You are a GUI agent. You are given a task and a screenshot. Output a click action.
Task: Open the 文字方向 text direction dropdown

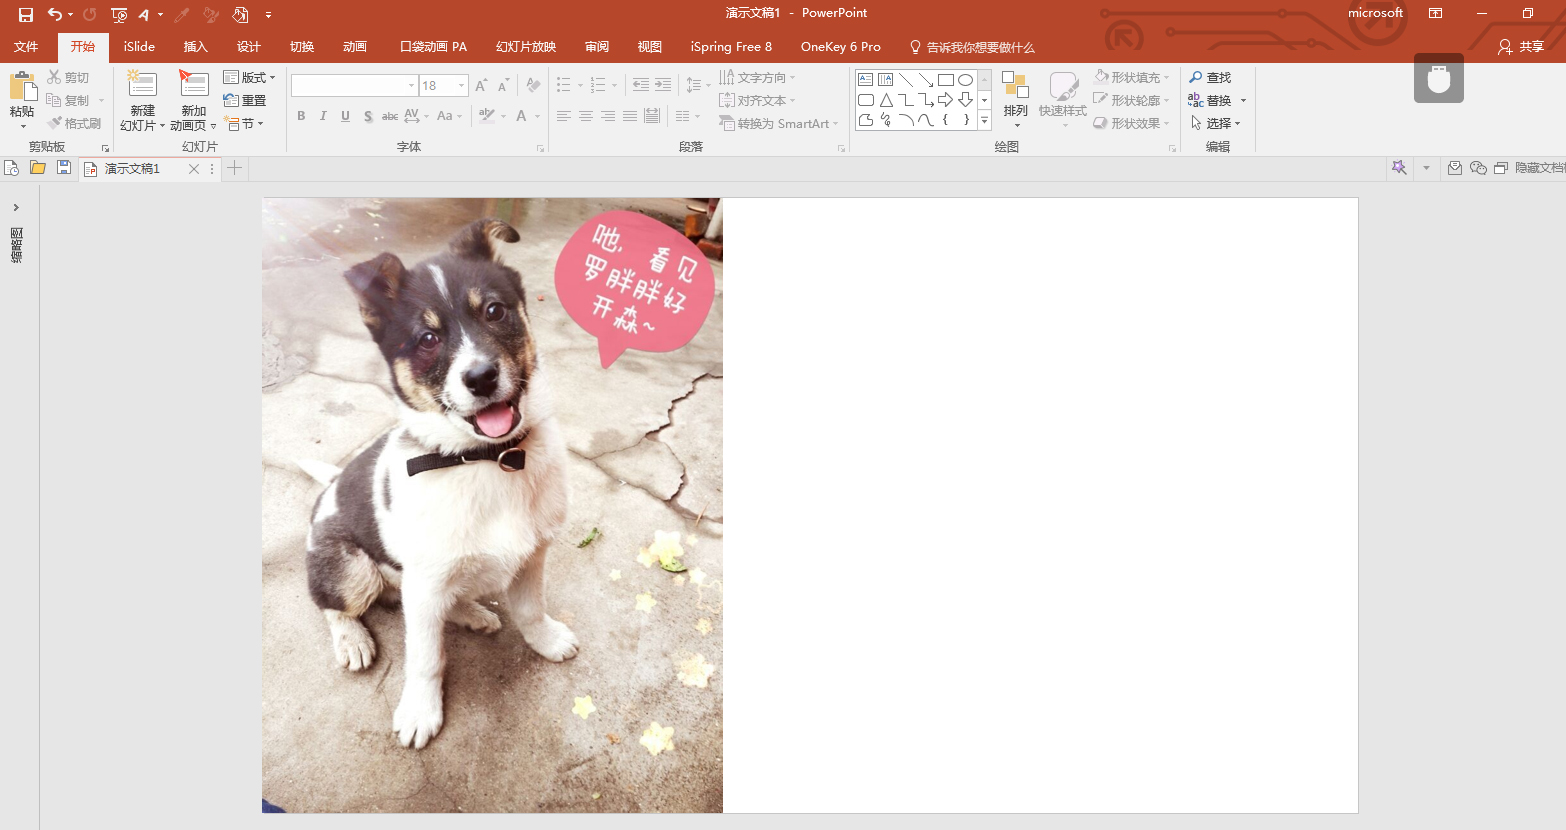point(757,77)
